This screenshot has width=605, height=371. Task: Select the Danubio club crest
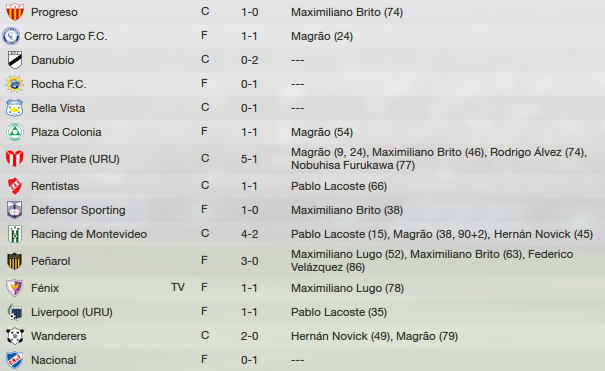15,60
